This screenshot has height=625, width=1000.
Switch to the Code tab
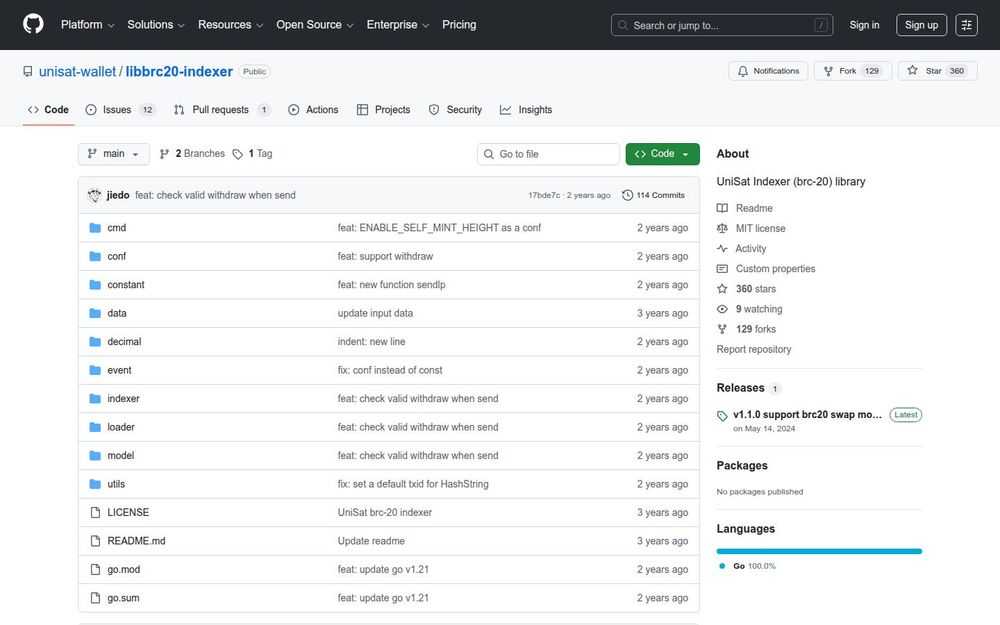[48, 110]
